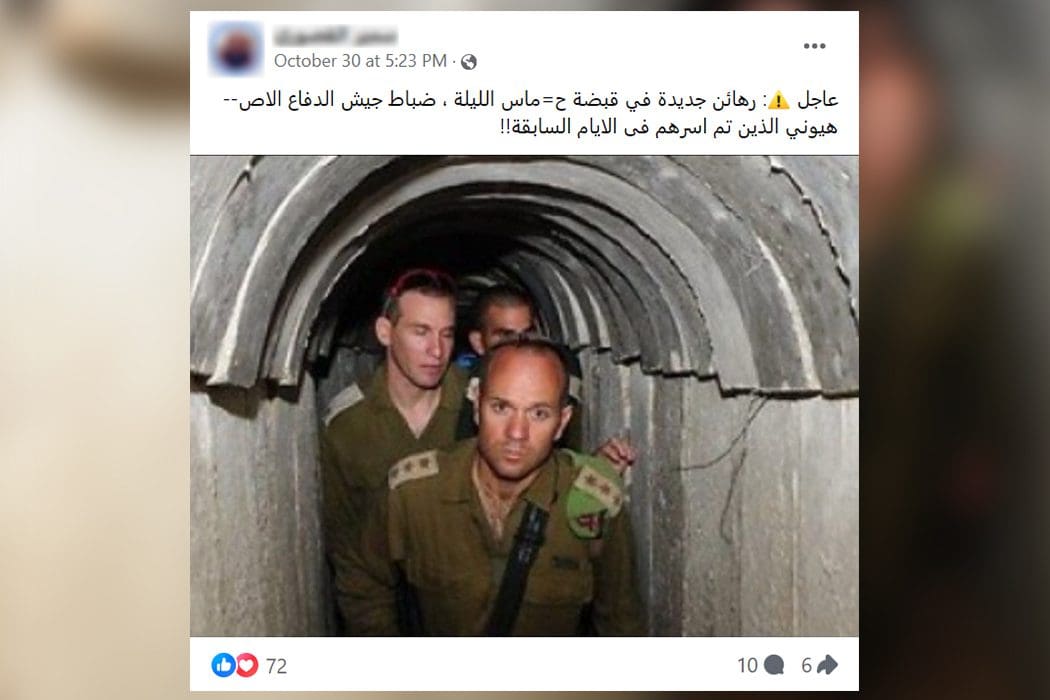Click the word عاجل starting the post
Viewport: 1050px width, 700px height.
click(x=818, y=100)
